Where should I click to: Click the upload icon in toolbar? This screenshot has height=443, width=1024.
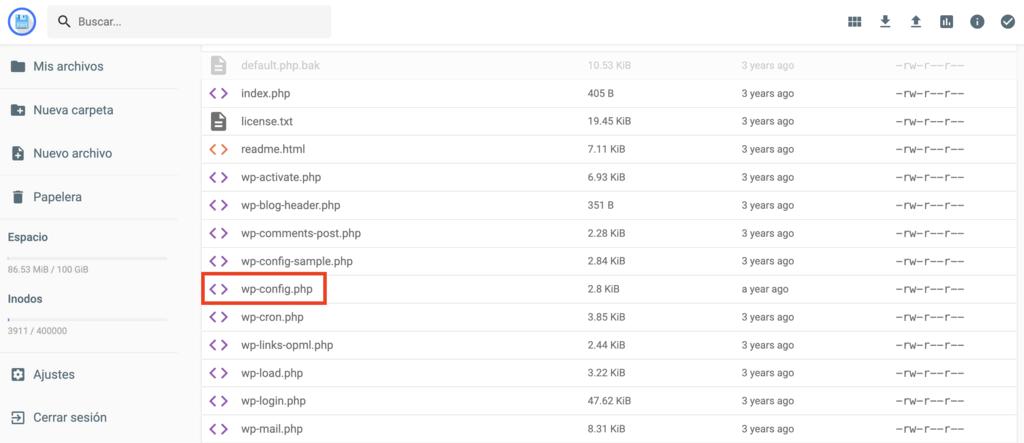point(916,22)
